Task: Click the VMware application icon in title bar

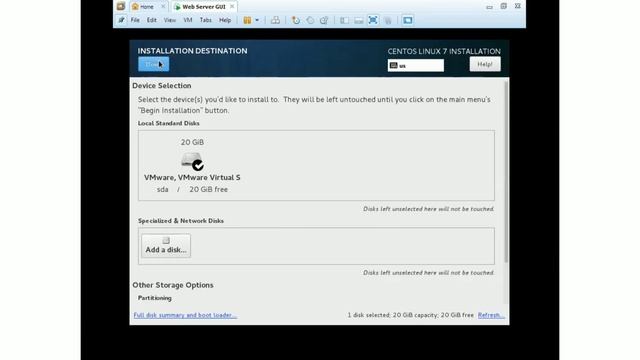Action: (x=121, y=6)
